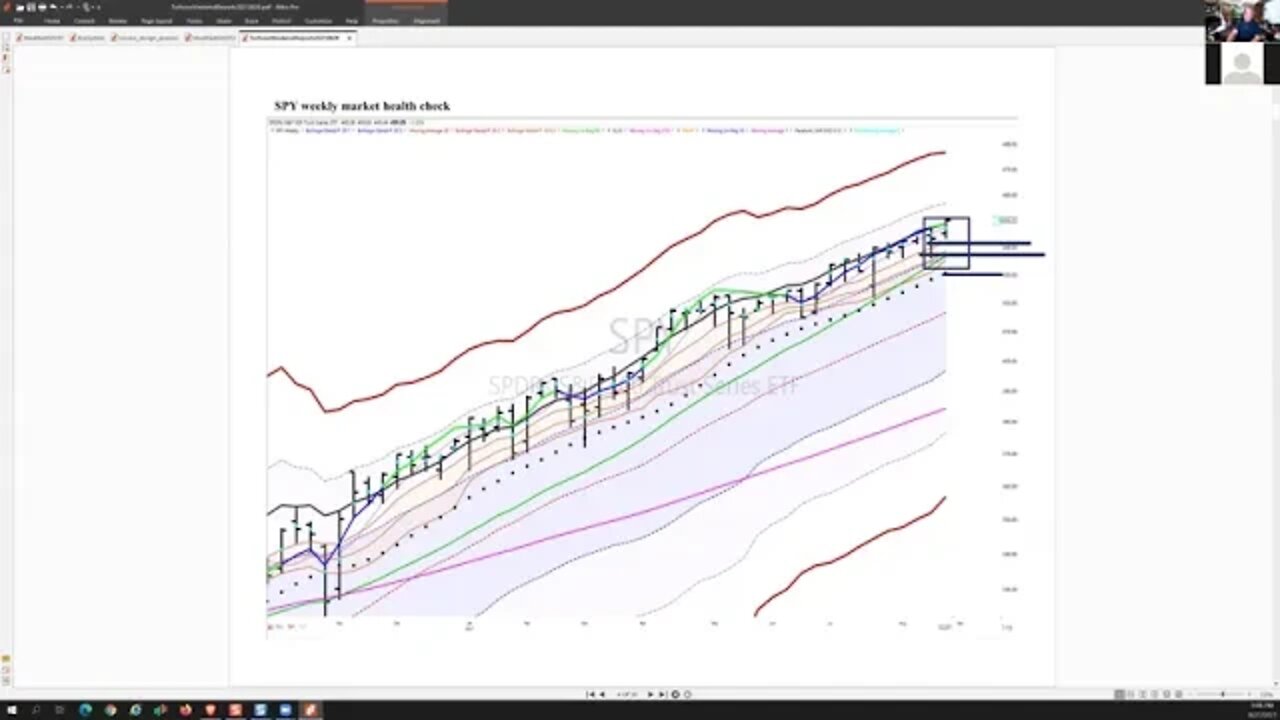Click the blank avatar participant thumbnail
This screenshot has height=720, width=1280.
tap(1242, 64)
